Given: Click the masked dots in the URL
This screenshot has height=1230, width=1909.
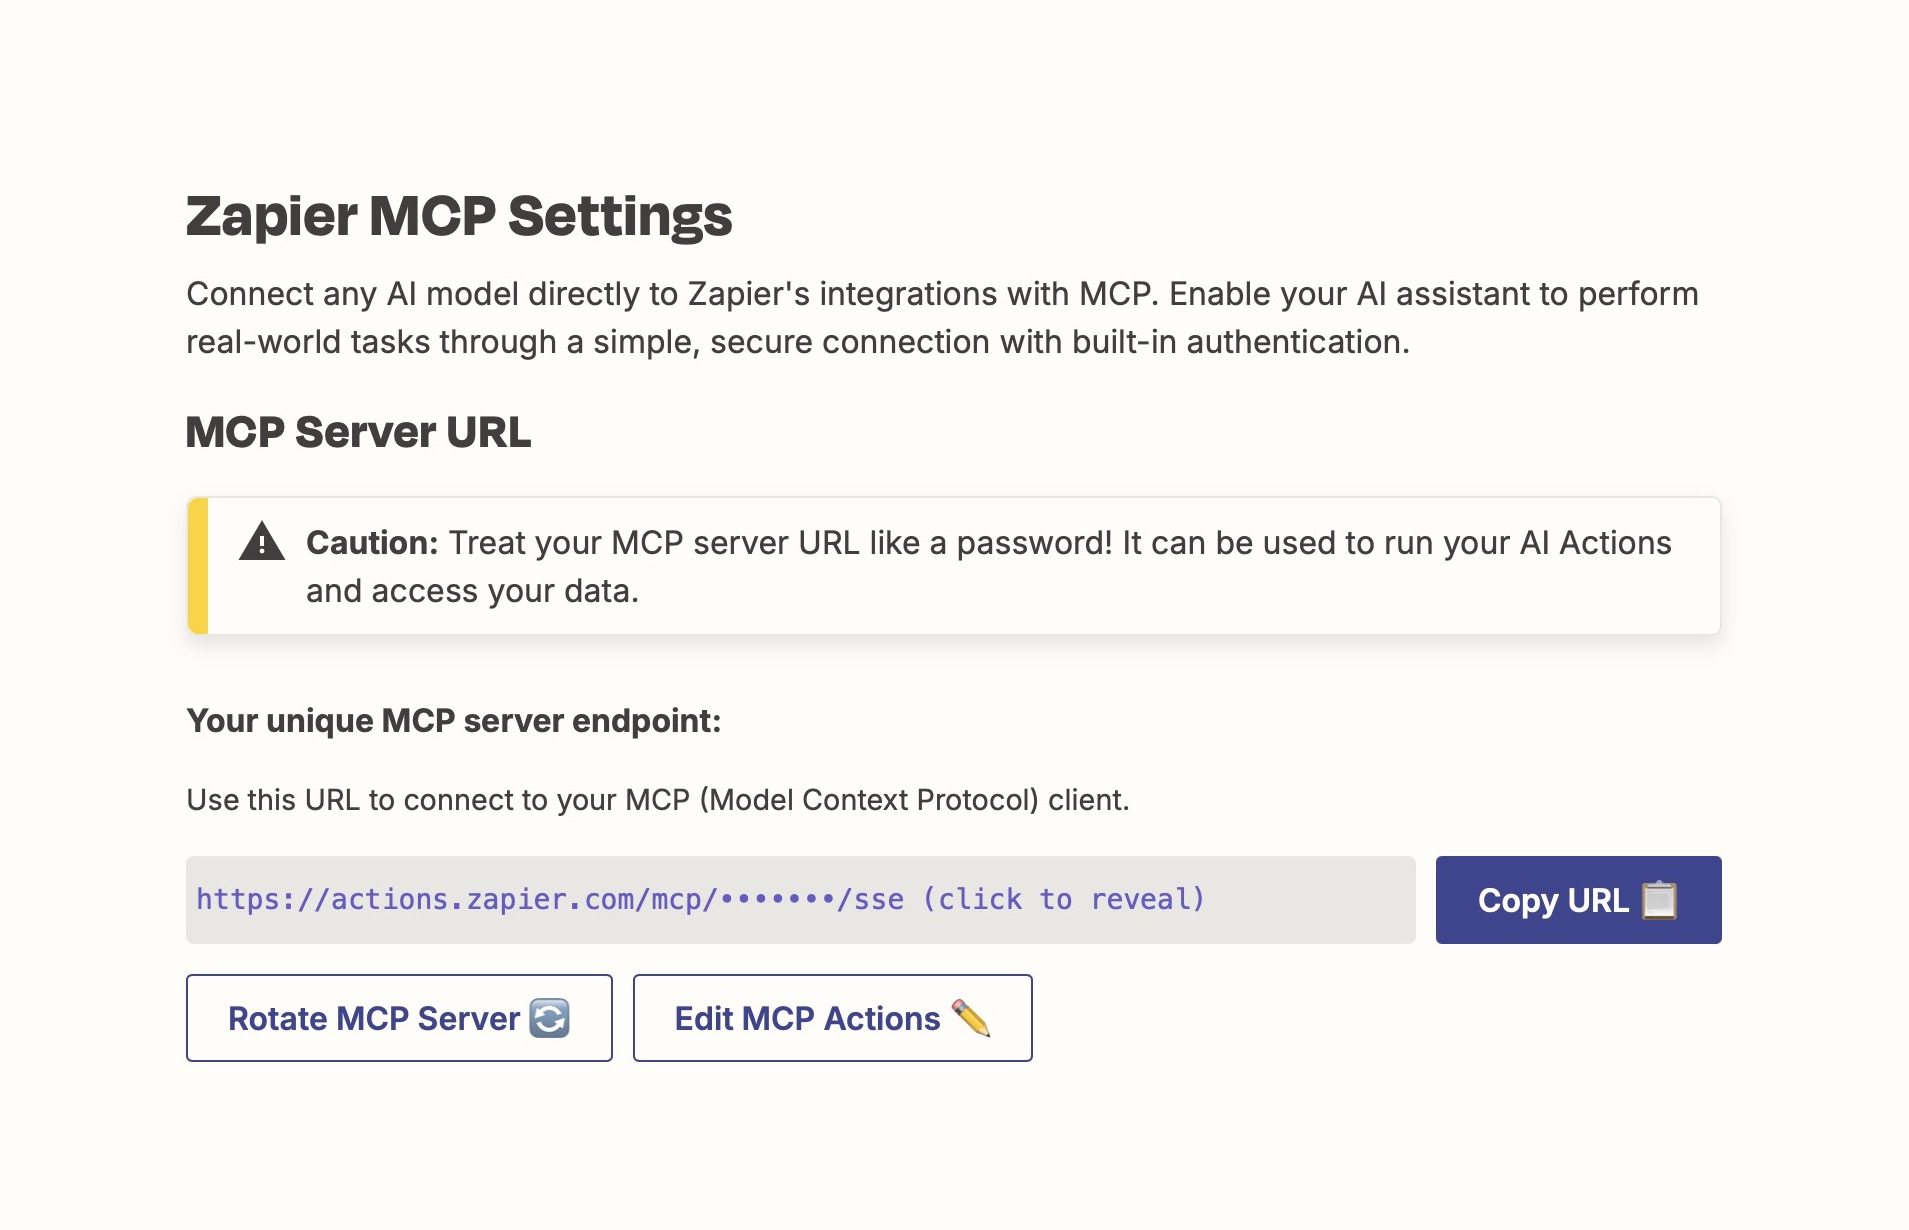Looking at the screenshot, I should 777,900.
